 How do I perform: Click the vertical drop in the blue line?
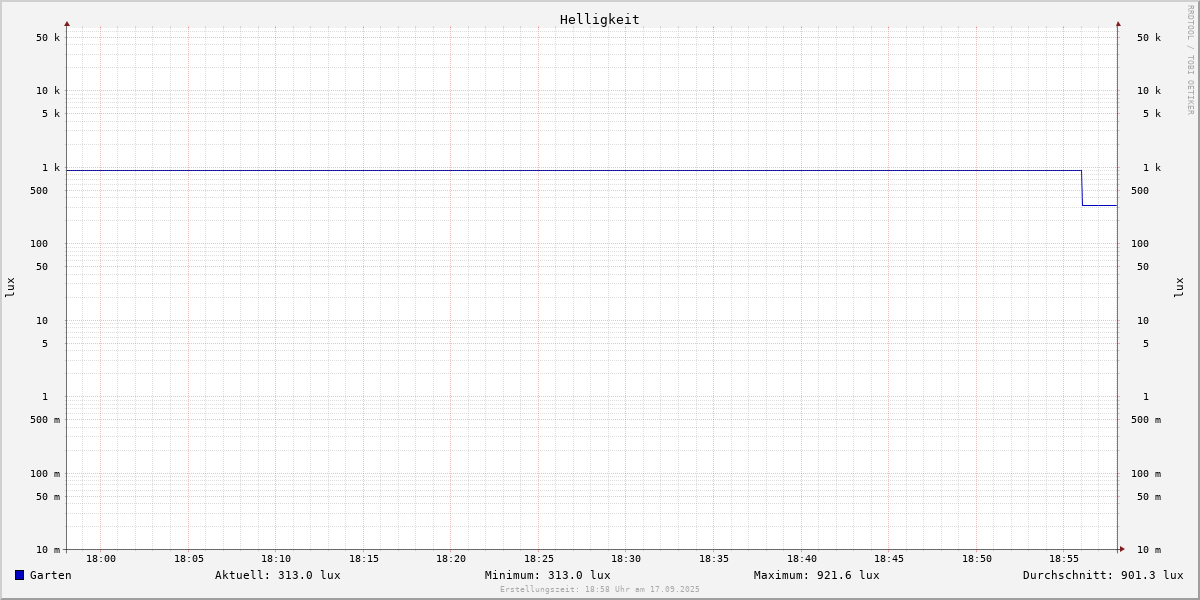click(x=1082, y=188)
